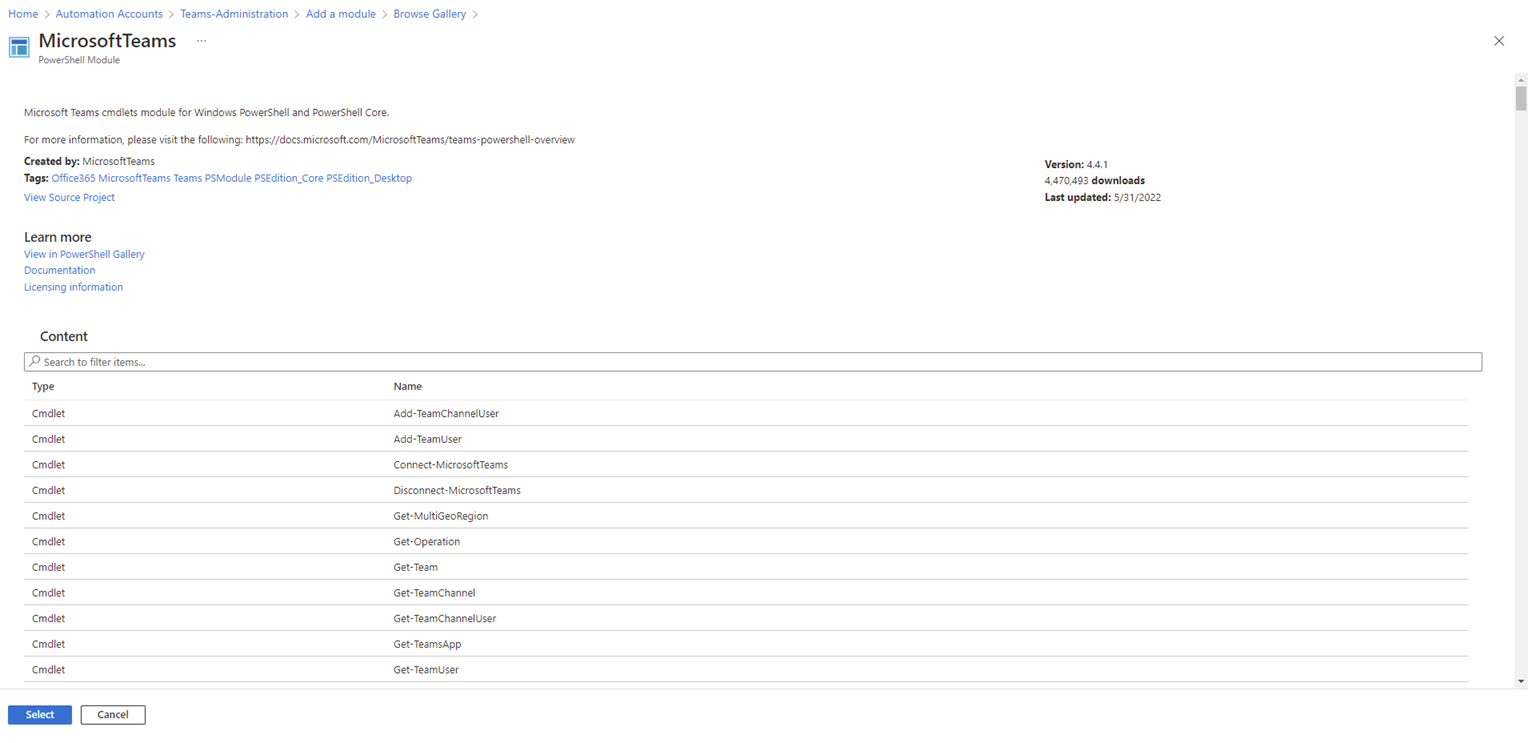This screenshot has height=743, width=1528.
Task: Navigate to Home breadcrumb
Action: pyautogui.click(x=23, y=14)
